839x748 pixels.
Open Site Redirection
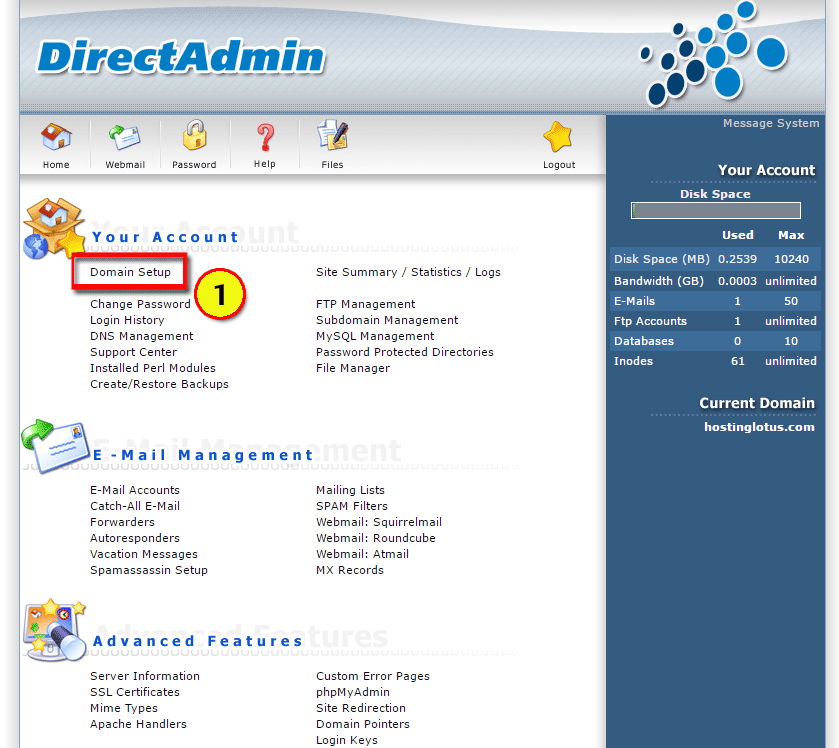(x=361, y=708)
